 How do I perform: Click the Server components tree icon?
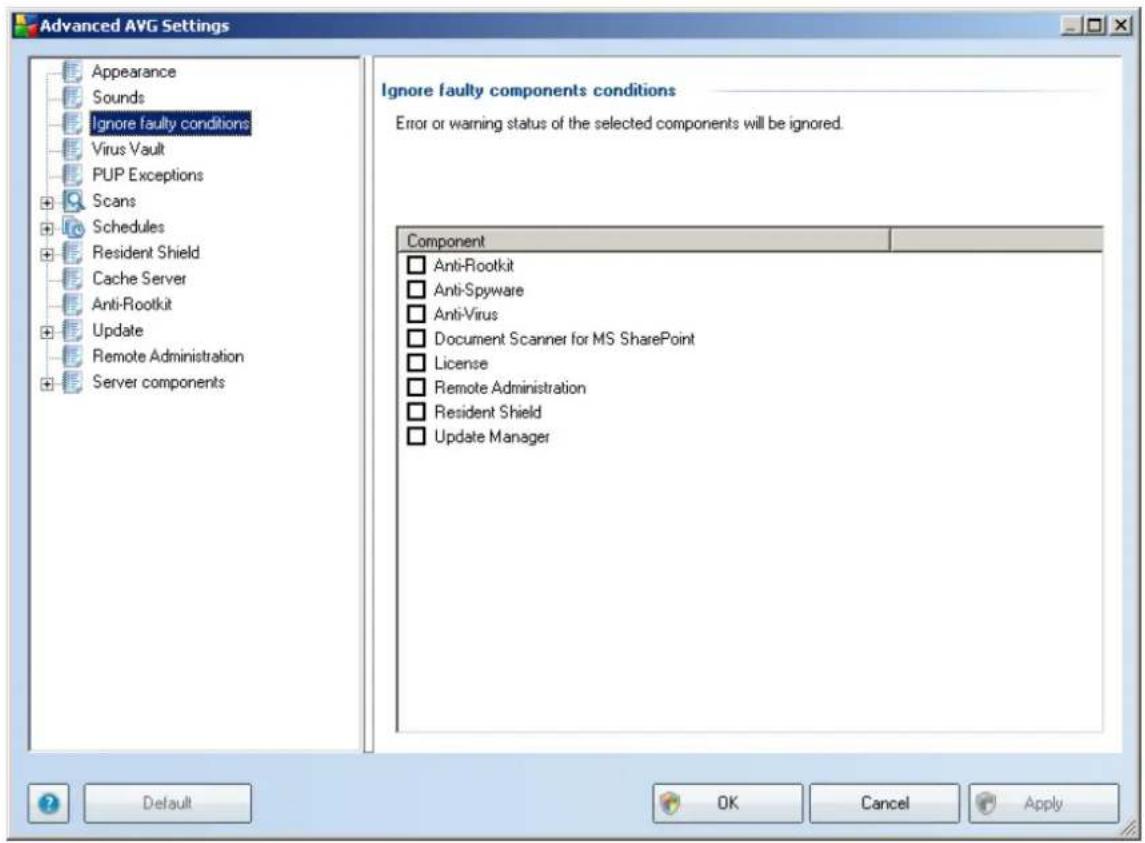72,382
